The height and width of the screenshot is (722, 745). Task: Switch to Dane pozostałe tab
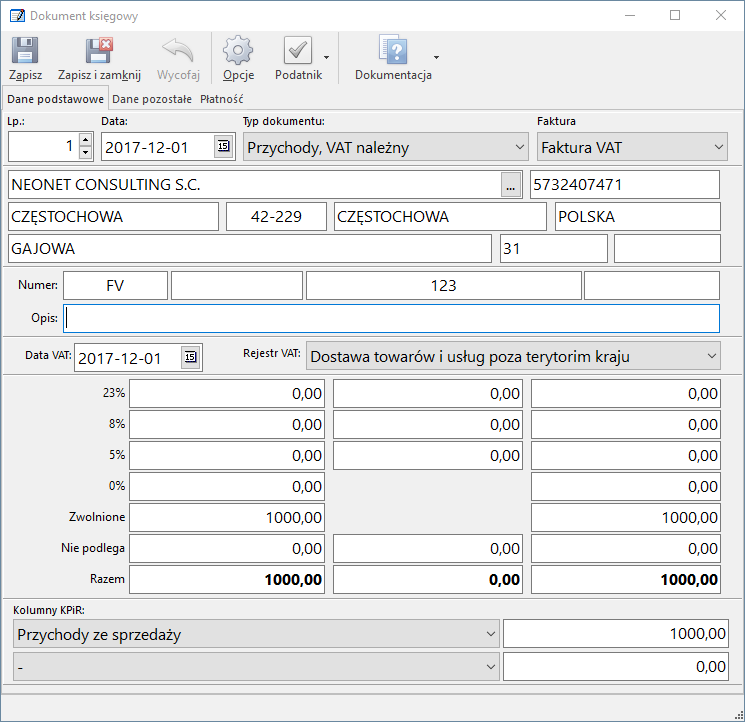(x=152, y=99)
